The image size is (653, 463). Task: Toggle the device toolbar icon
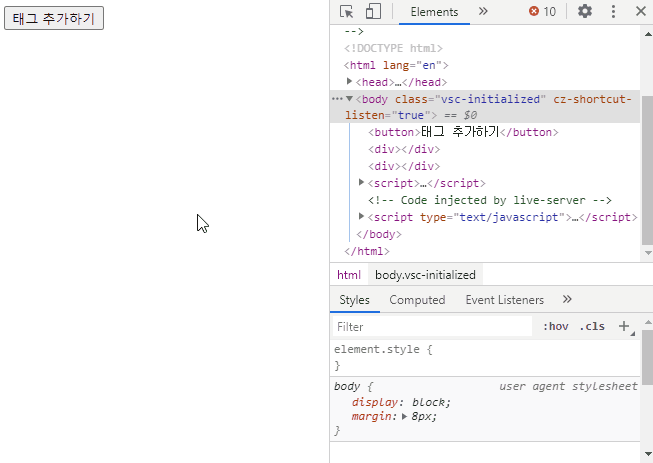click(x=373, y=12)
